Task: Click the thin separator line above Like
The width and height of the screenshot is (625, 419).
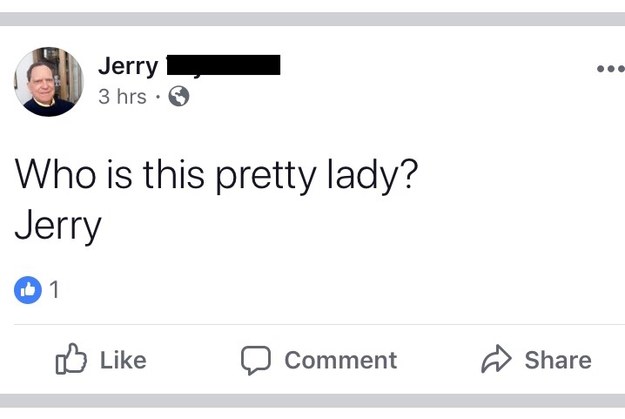Action: [312, 324]
